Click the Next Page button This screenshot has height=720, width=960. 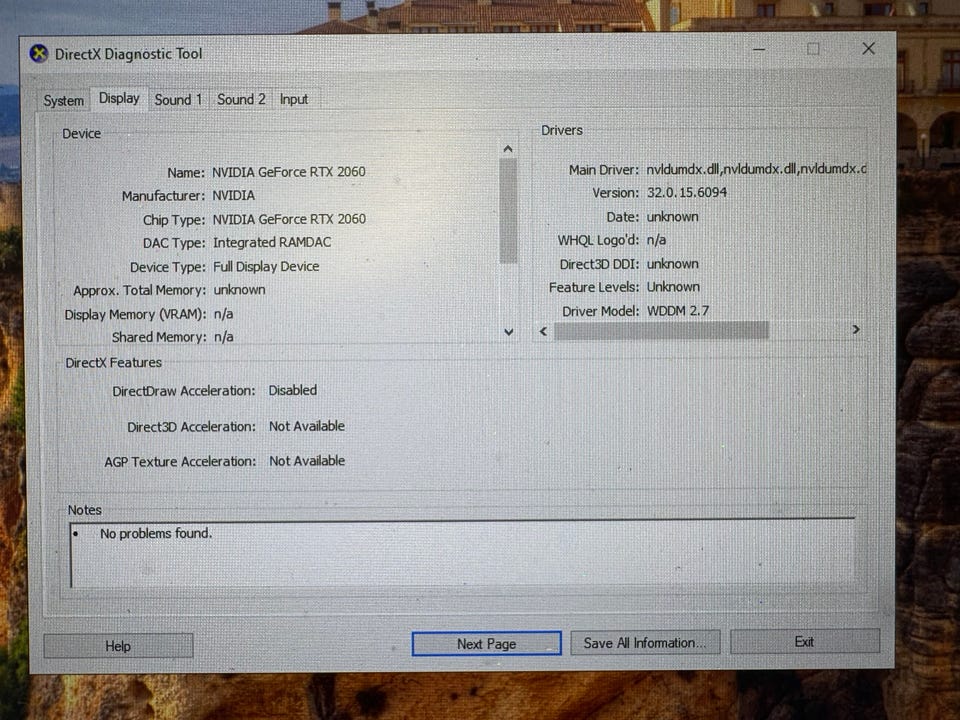(487, 643)
